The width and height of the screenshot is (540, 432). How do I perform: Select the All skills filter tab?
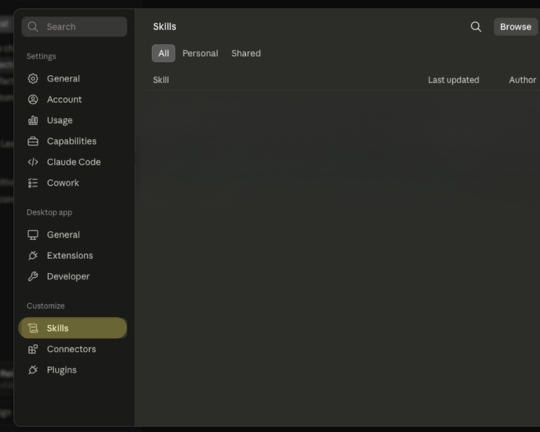pyautogui.click(x=164, y=53)
